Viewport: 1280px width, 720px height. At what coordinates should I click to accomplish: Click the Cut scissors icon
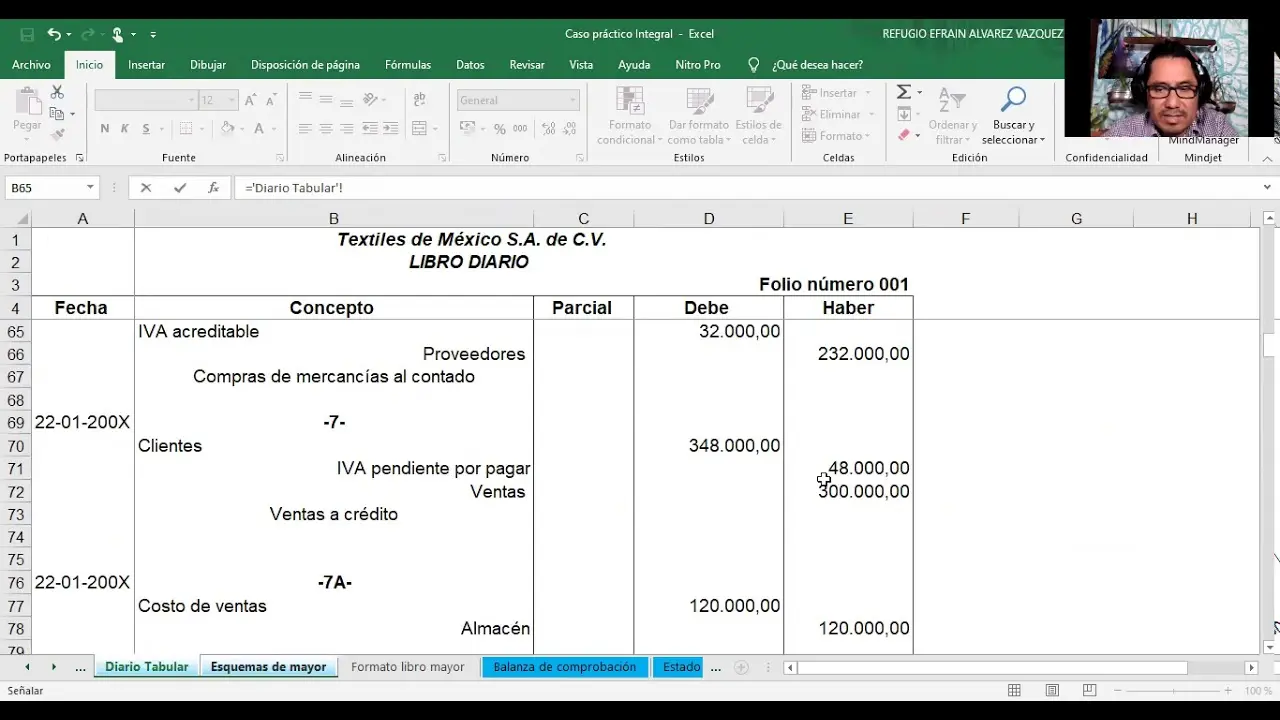[57, 92]
